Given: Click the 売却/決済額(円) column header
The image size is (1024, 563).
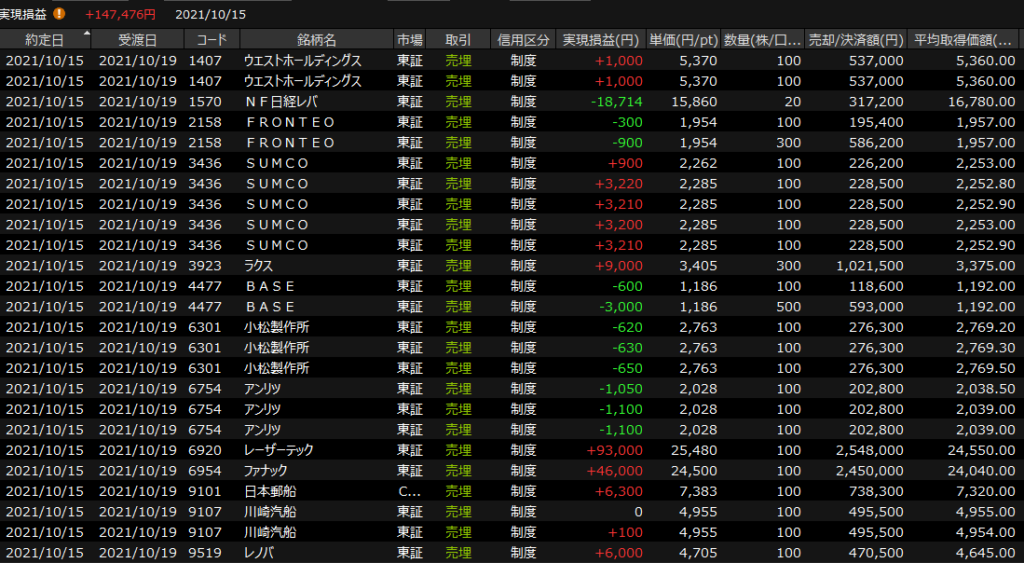Looking at the screenshot, I should coord(856,40).
